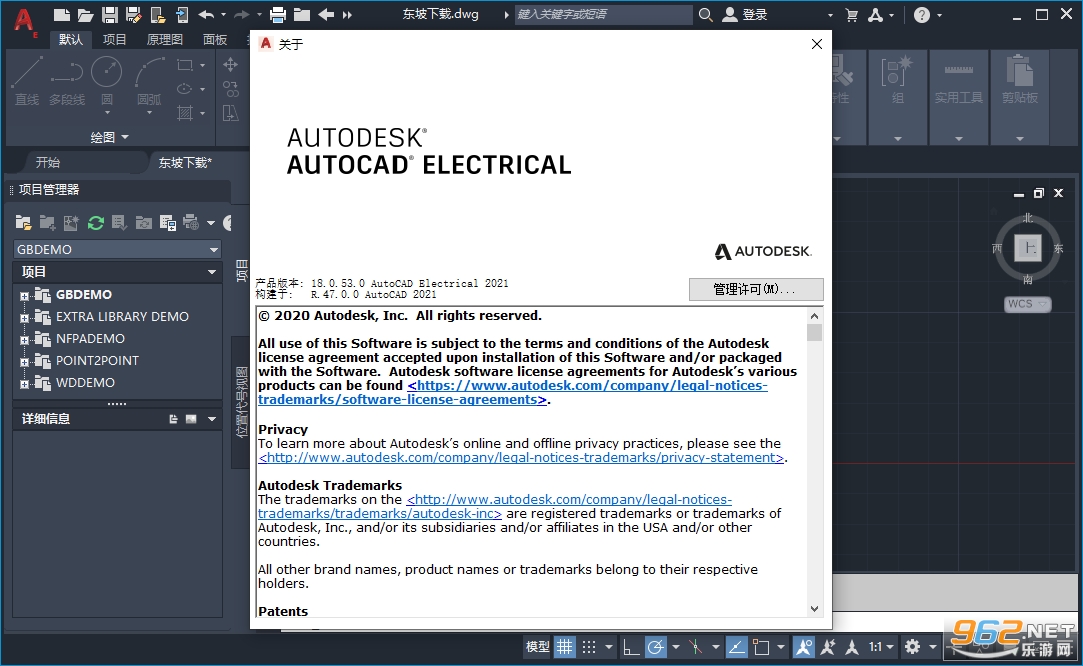Toggle snap mode dots in status bar
This screenshot has height=666, width=1083.
point(588,647)
